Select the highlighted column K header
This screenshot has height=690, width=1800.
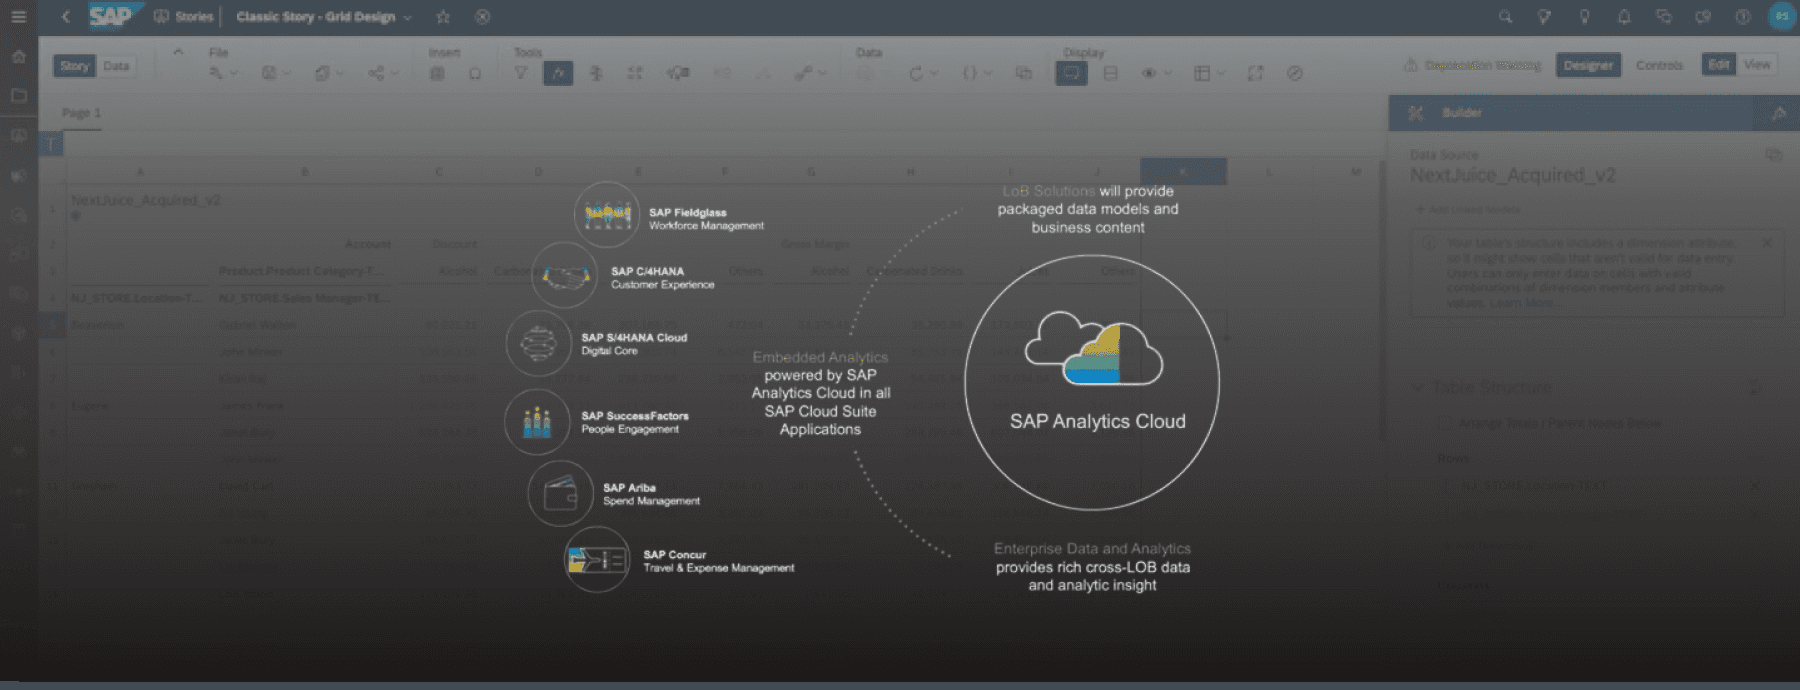click(x=1183, y=171)
